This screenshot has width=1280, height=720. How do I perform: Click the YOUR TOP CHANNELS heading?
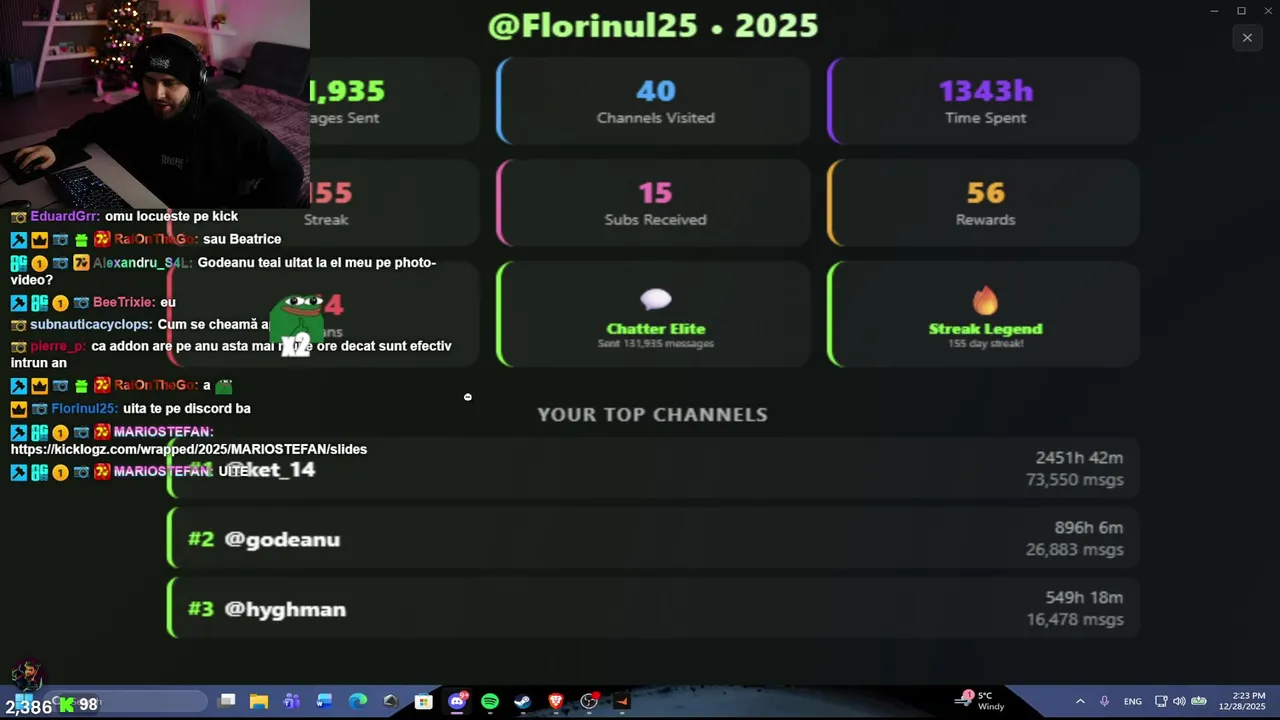point(652,414)
